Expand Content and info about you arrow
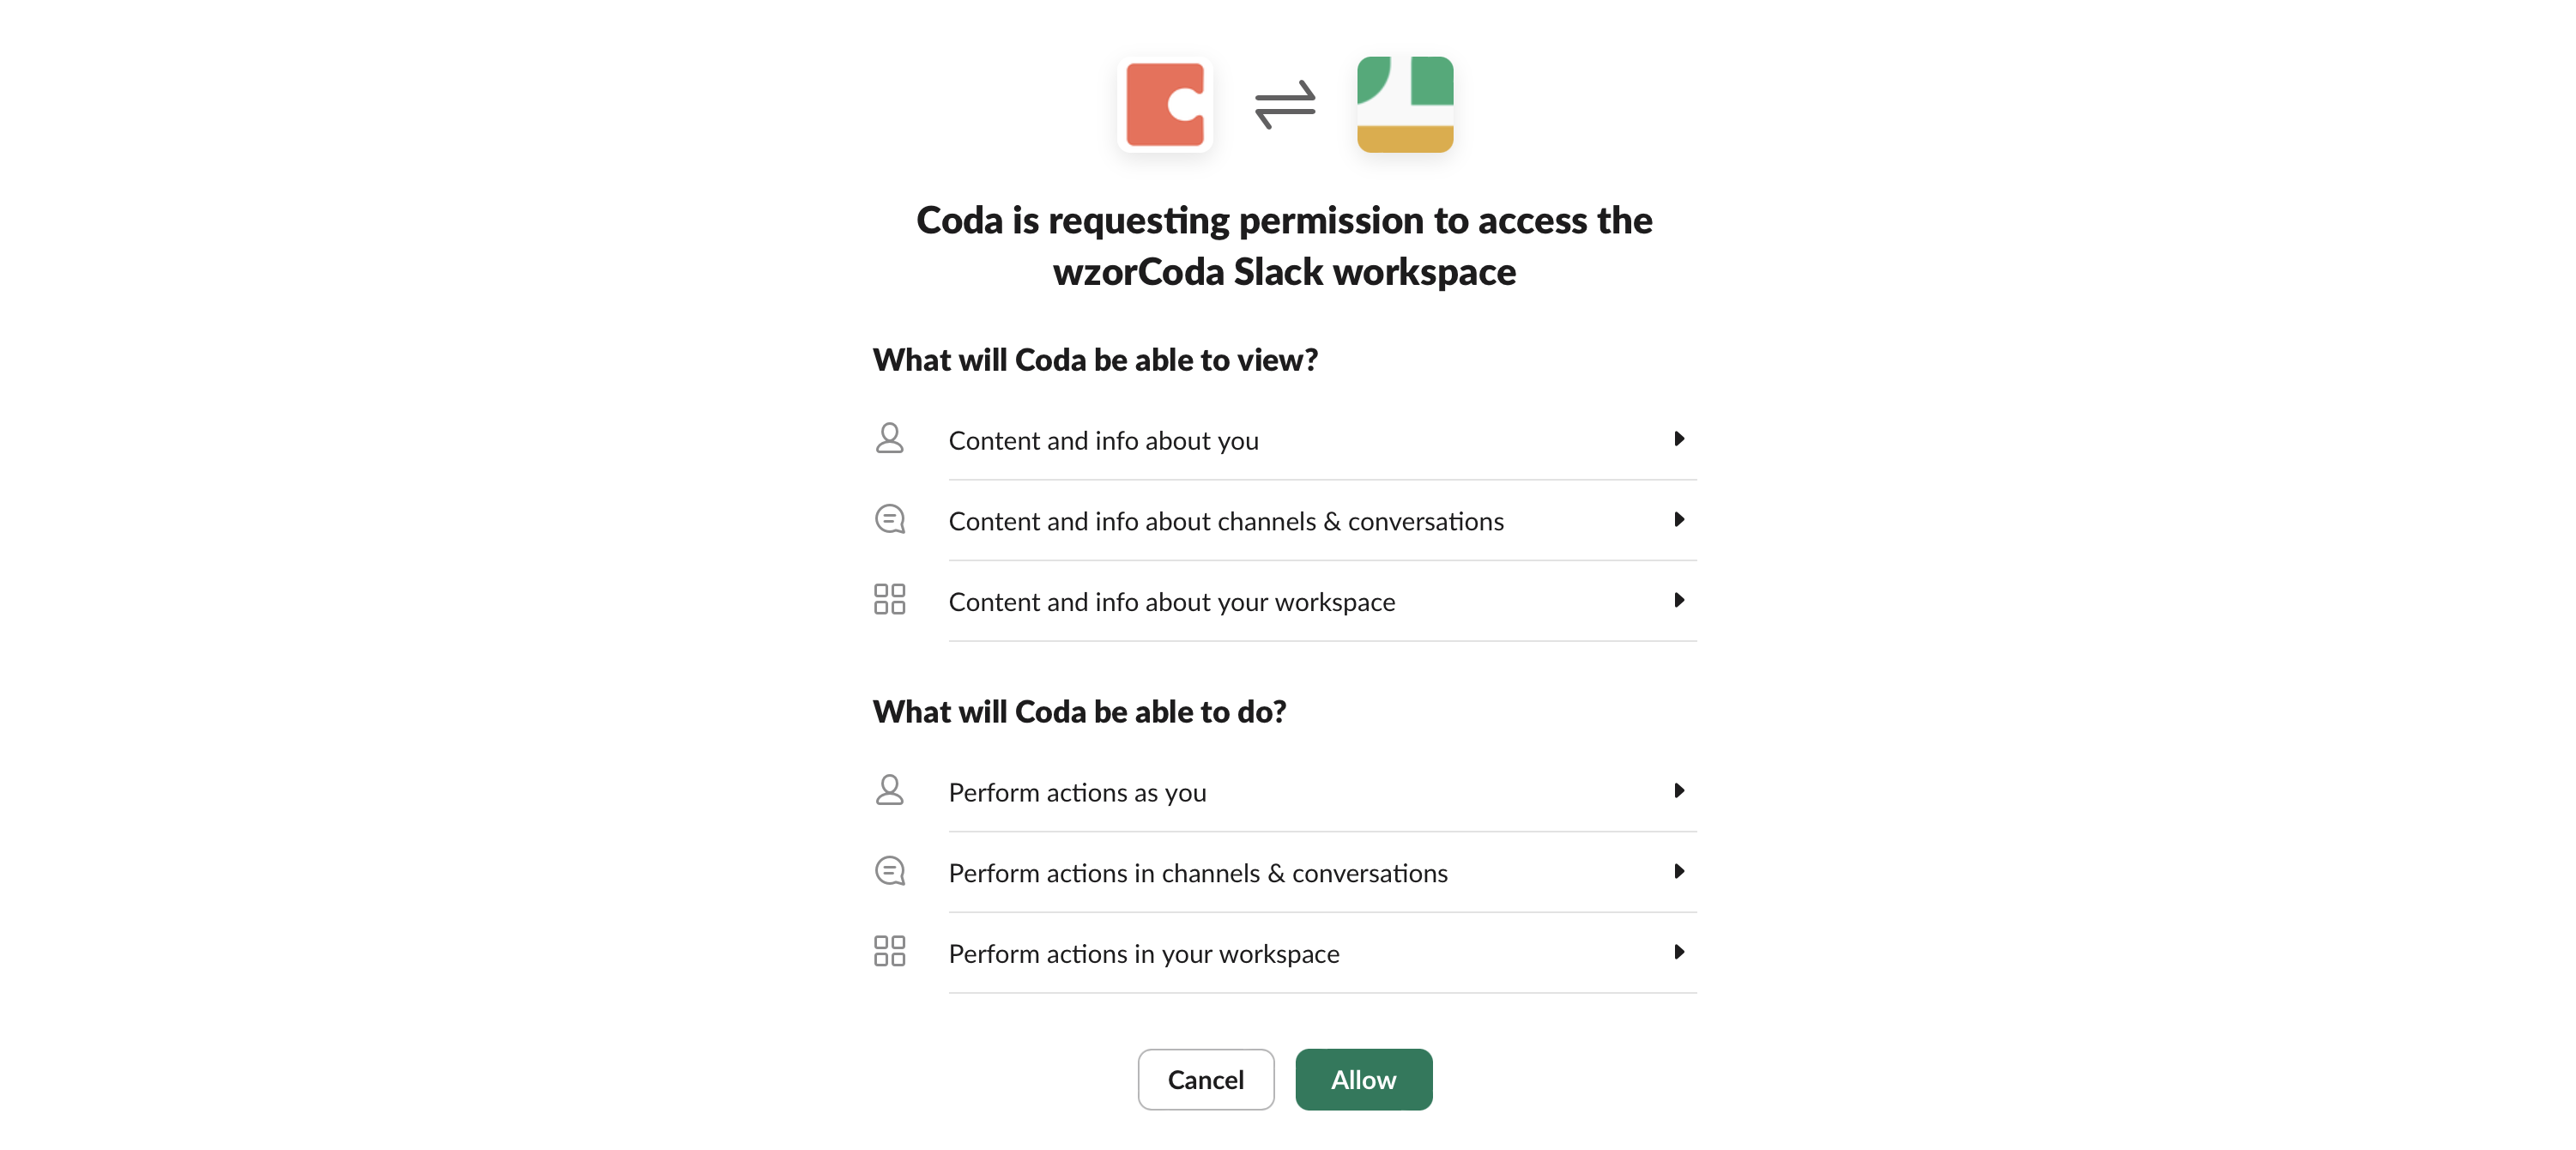 [x=1679, y=439]
